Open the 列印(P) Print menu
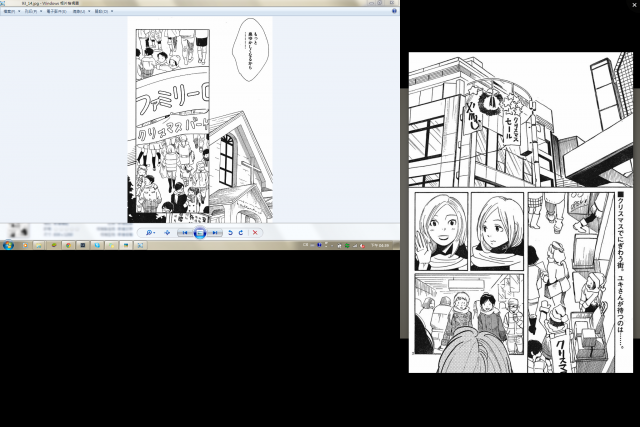The width and height of the screenshot is (640, 427). point(30,11)
